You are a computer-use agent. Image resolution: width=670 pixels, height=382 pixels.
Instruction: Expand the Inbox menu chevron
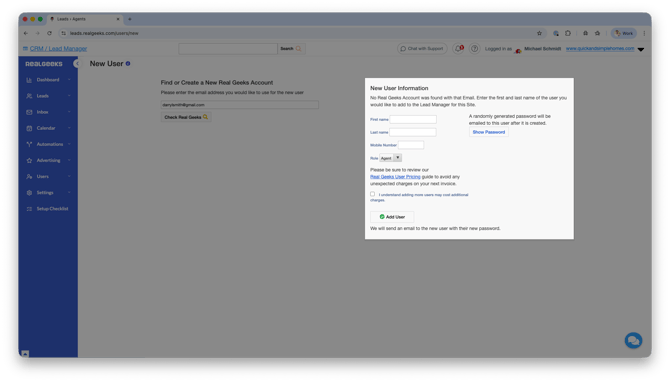tap(69, 112)
